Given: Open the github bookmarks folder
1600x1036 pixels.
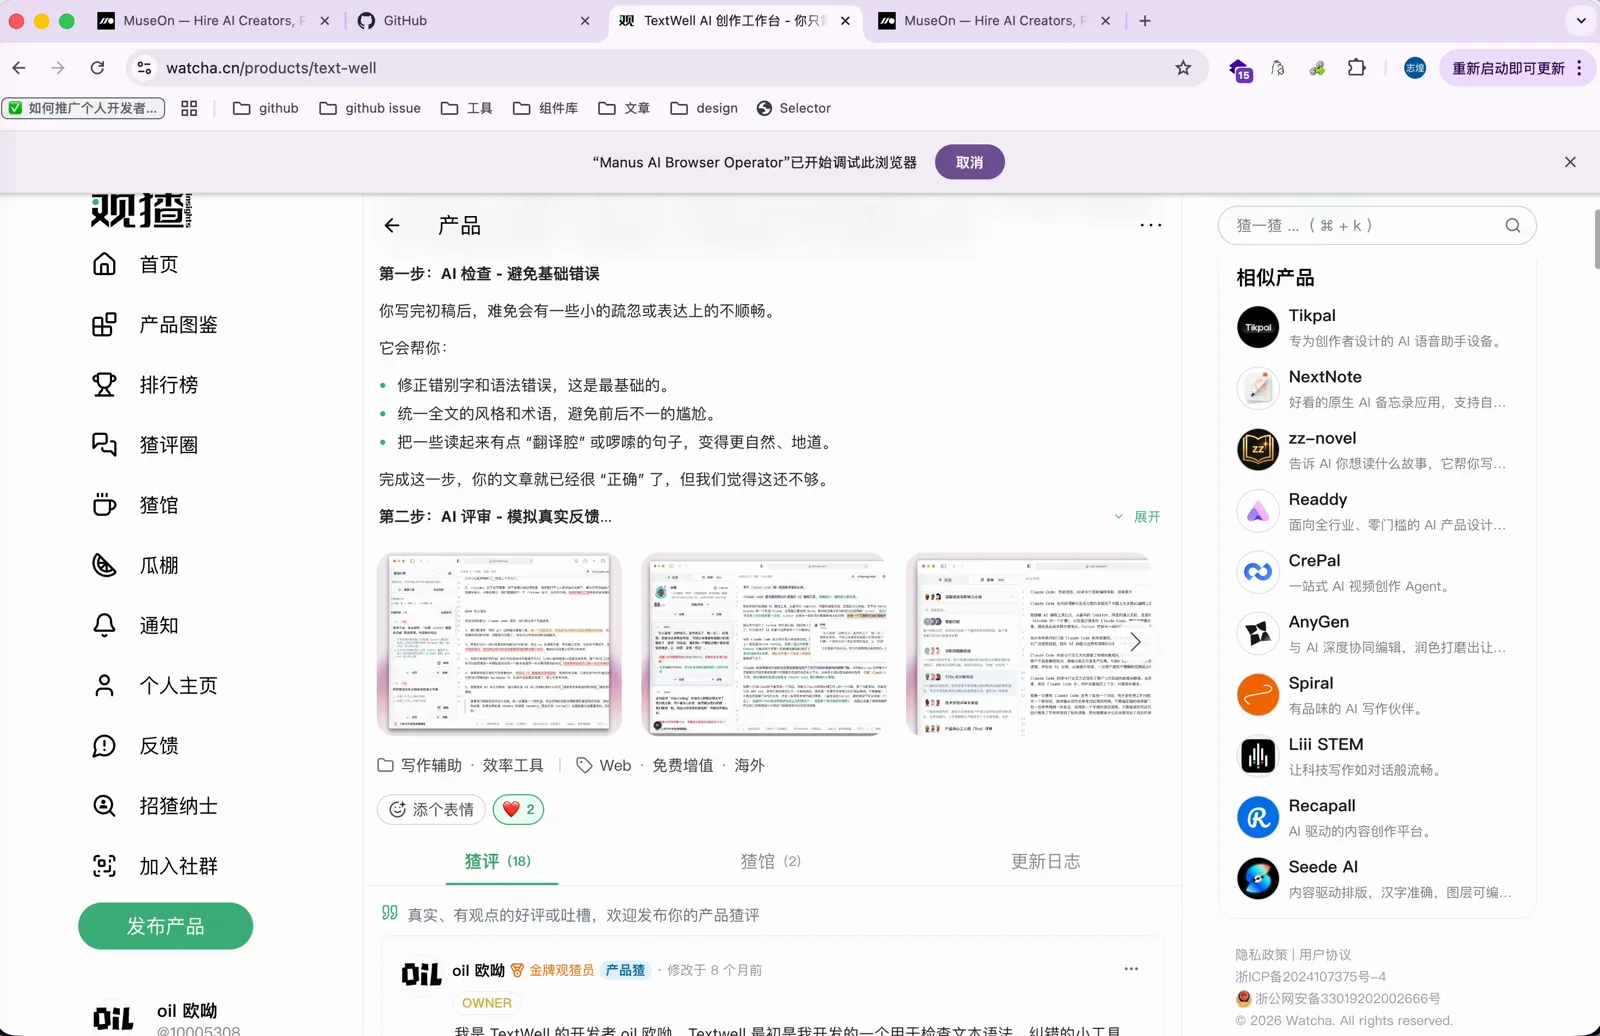Looking at the screenshot, I should [266, 108].
